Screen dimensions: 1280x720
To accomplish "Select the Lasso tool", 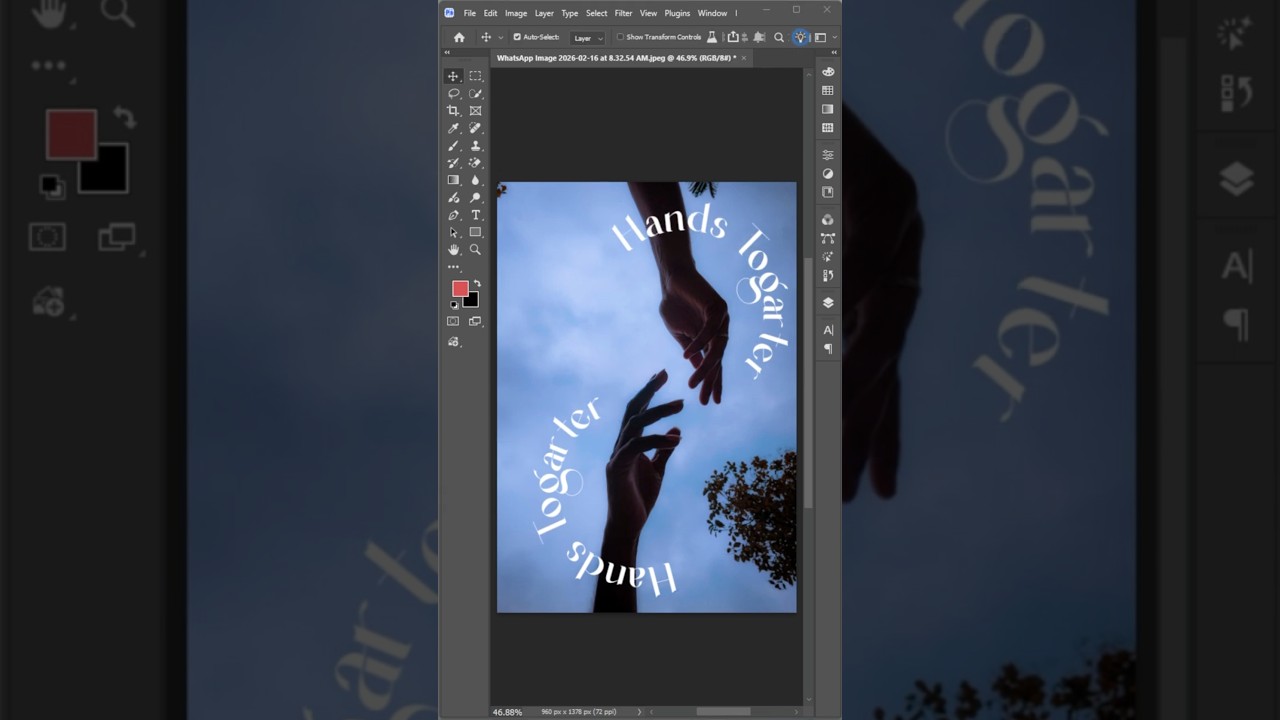I will 453,93.
